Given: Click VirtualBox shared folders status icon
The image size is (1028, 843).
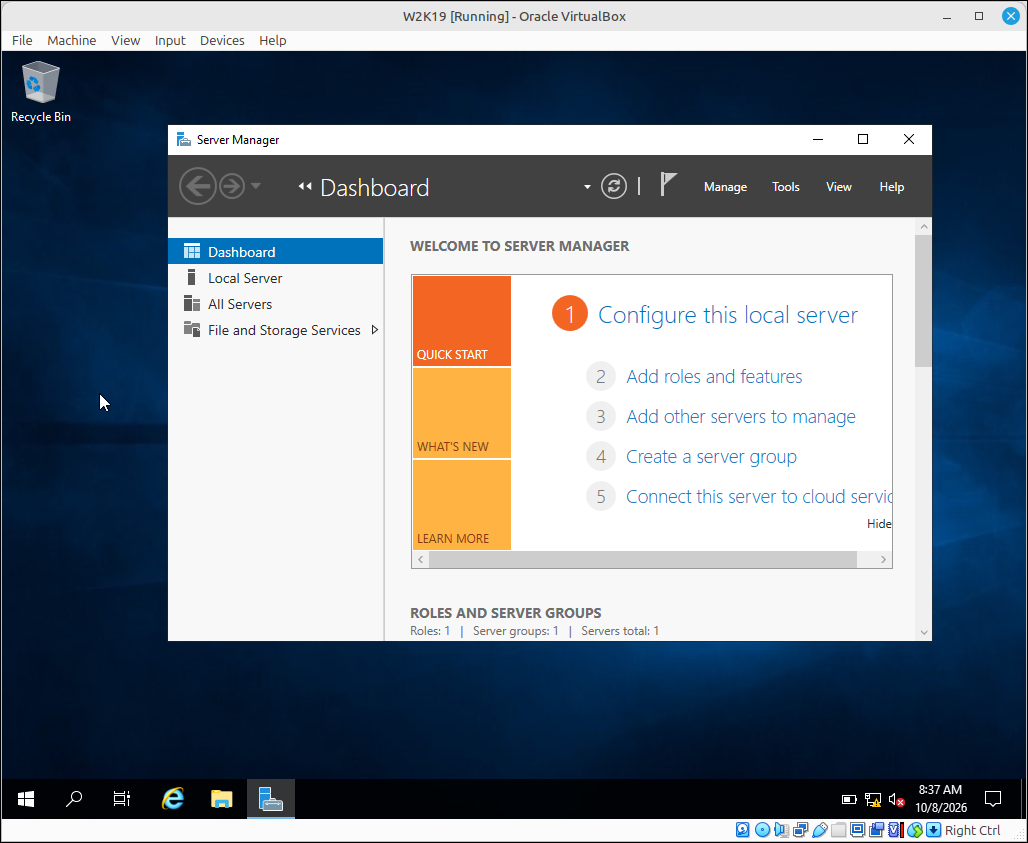Looking at the screenshot, I should pos(838,830).
